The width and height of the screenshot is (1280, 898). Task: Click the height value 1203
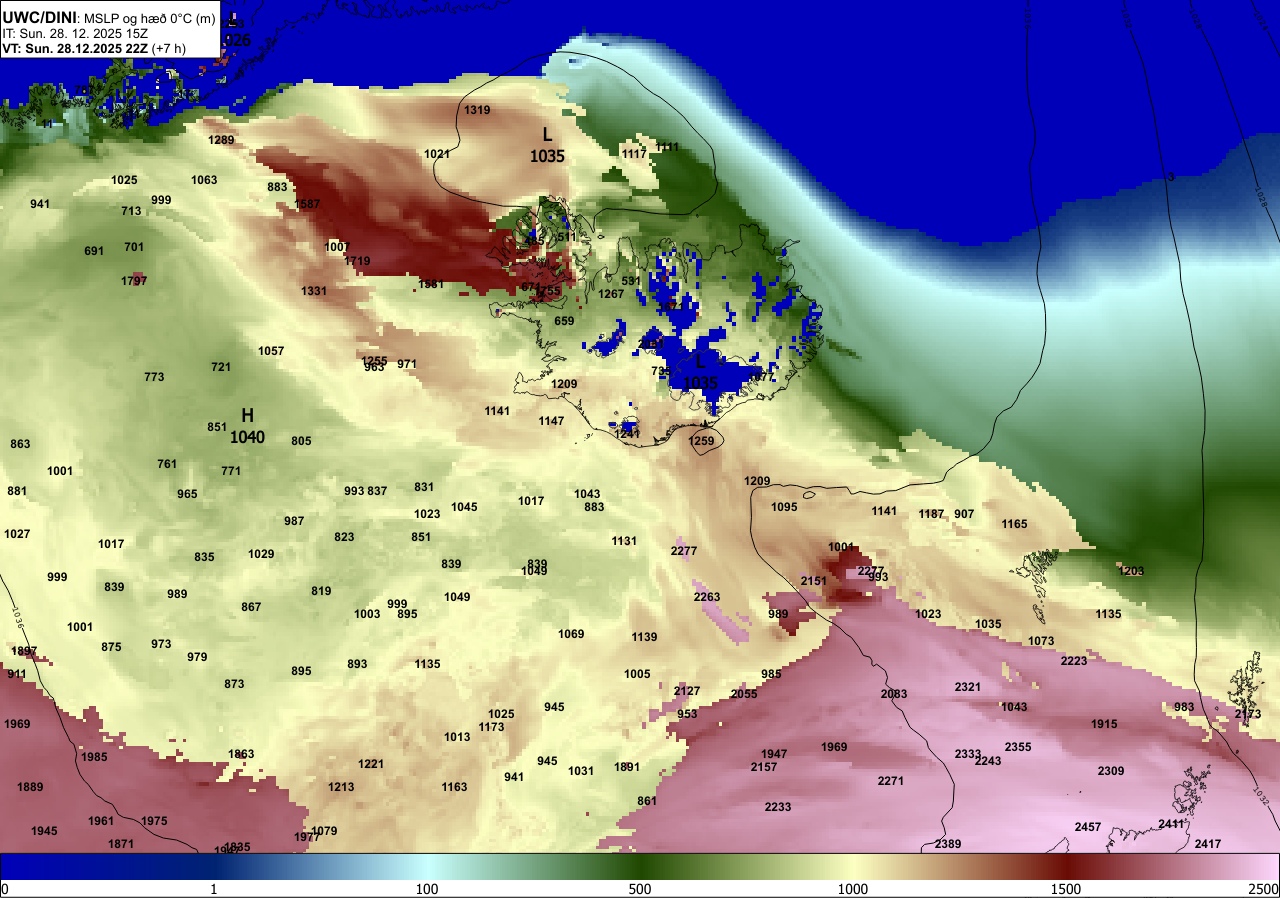1131,571
